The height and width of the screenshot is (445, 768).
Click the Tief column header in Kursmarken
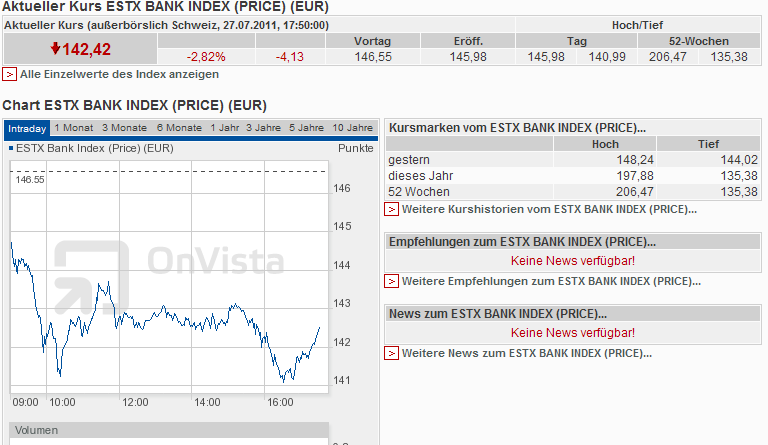click(709, 144)
